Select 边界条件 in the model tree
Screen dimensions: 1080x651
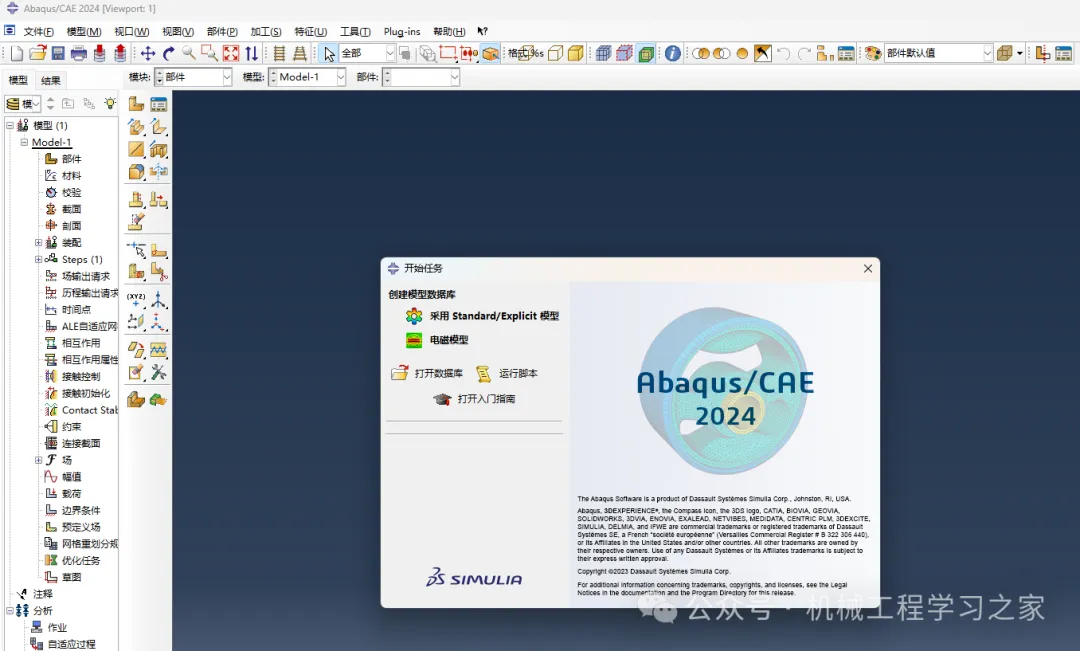point(81,510)
